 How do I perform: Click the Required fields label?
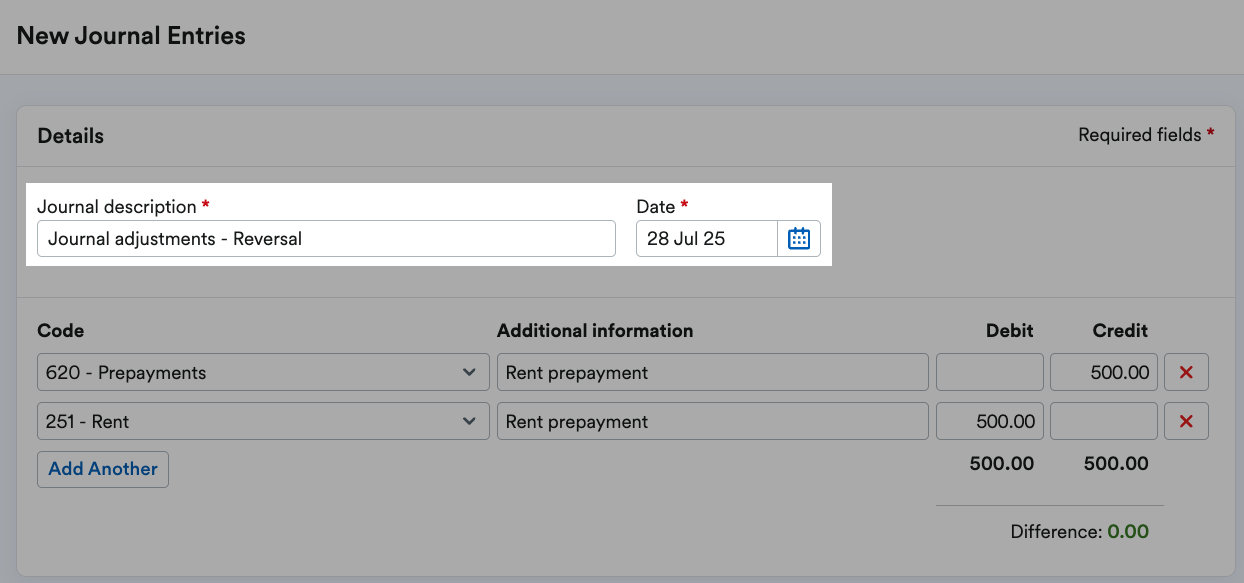pyautogui.click(x=1138, y=134)
